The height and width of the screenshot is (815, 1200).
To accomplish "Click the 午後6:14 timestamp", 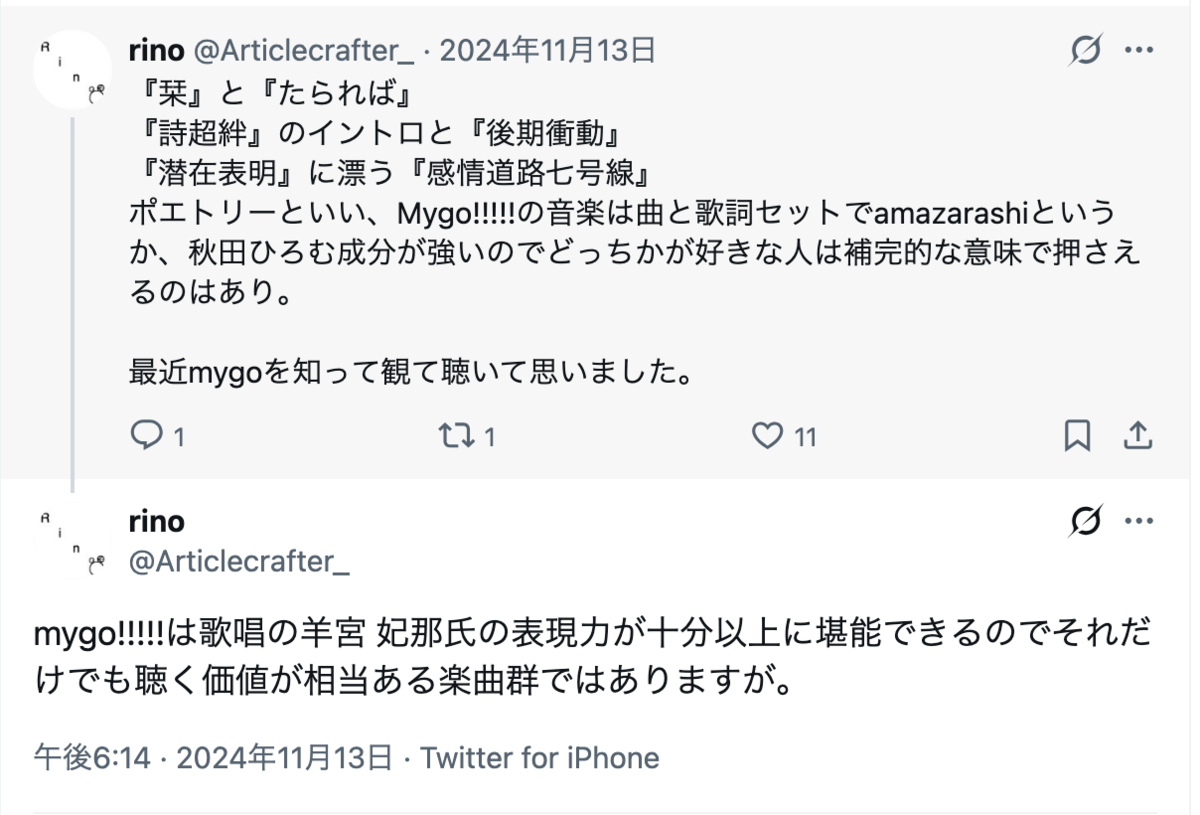I will click(92, 757).
